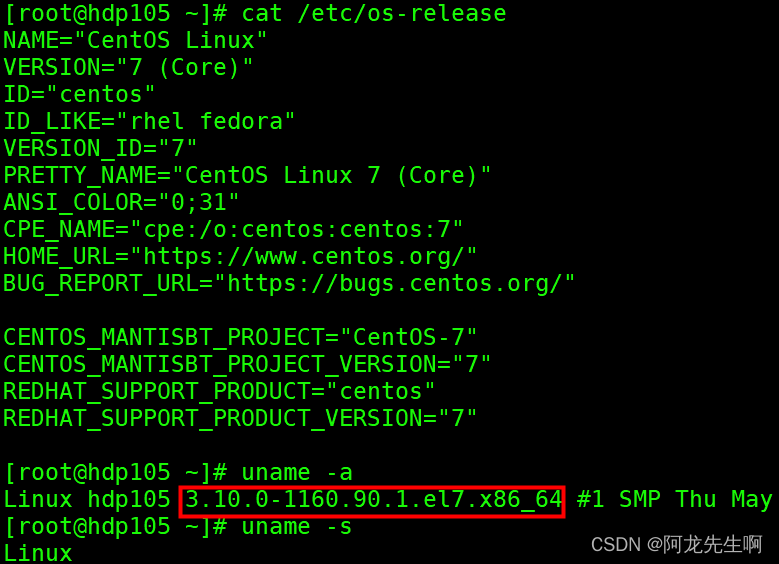Viewport: 779px width, 564px height.
Task: Click the CENTOS_MANTISBT_PROJECT="CentOS-7" line
Action: pos(240,337)
